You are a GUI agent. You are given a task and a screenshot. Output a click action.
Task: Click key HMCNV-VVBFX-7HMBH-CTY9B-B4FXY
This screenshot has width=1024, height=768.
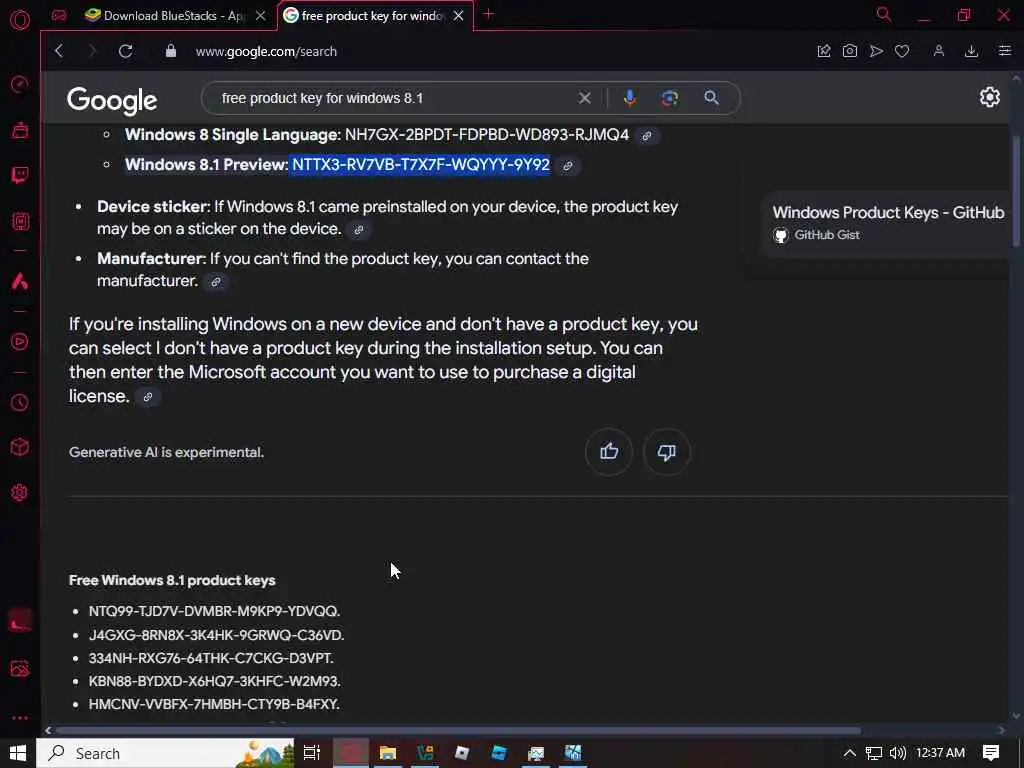214,704
